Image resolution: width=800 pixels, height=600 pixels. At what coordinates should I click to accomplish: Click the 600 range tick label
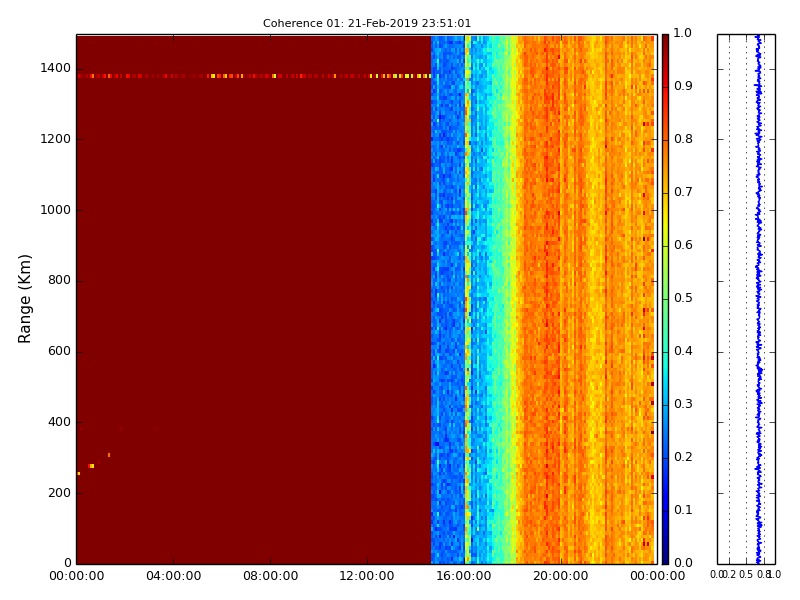59,351
